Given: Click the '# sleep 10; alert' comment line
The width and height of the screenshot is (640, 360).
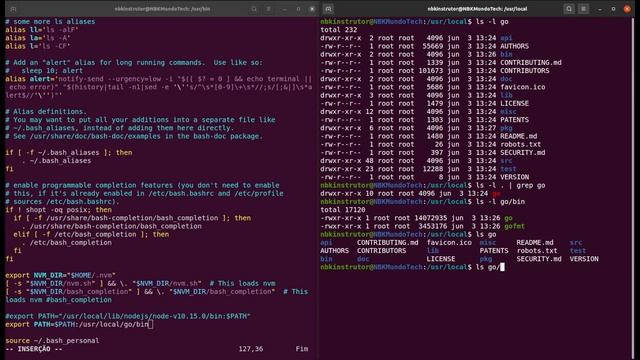Looking at the screenshot, I should point(44,71).
